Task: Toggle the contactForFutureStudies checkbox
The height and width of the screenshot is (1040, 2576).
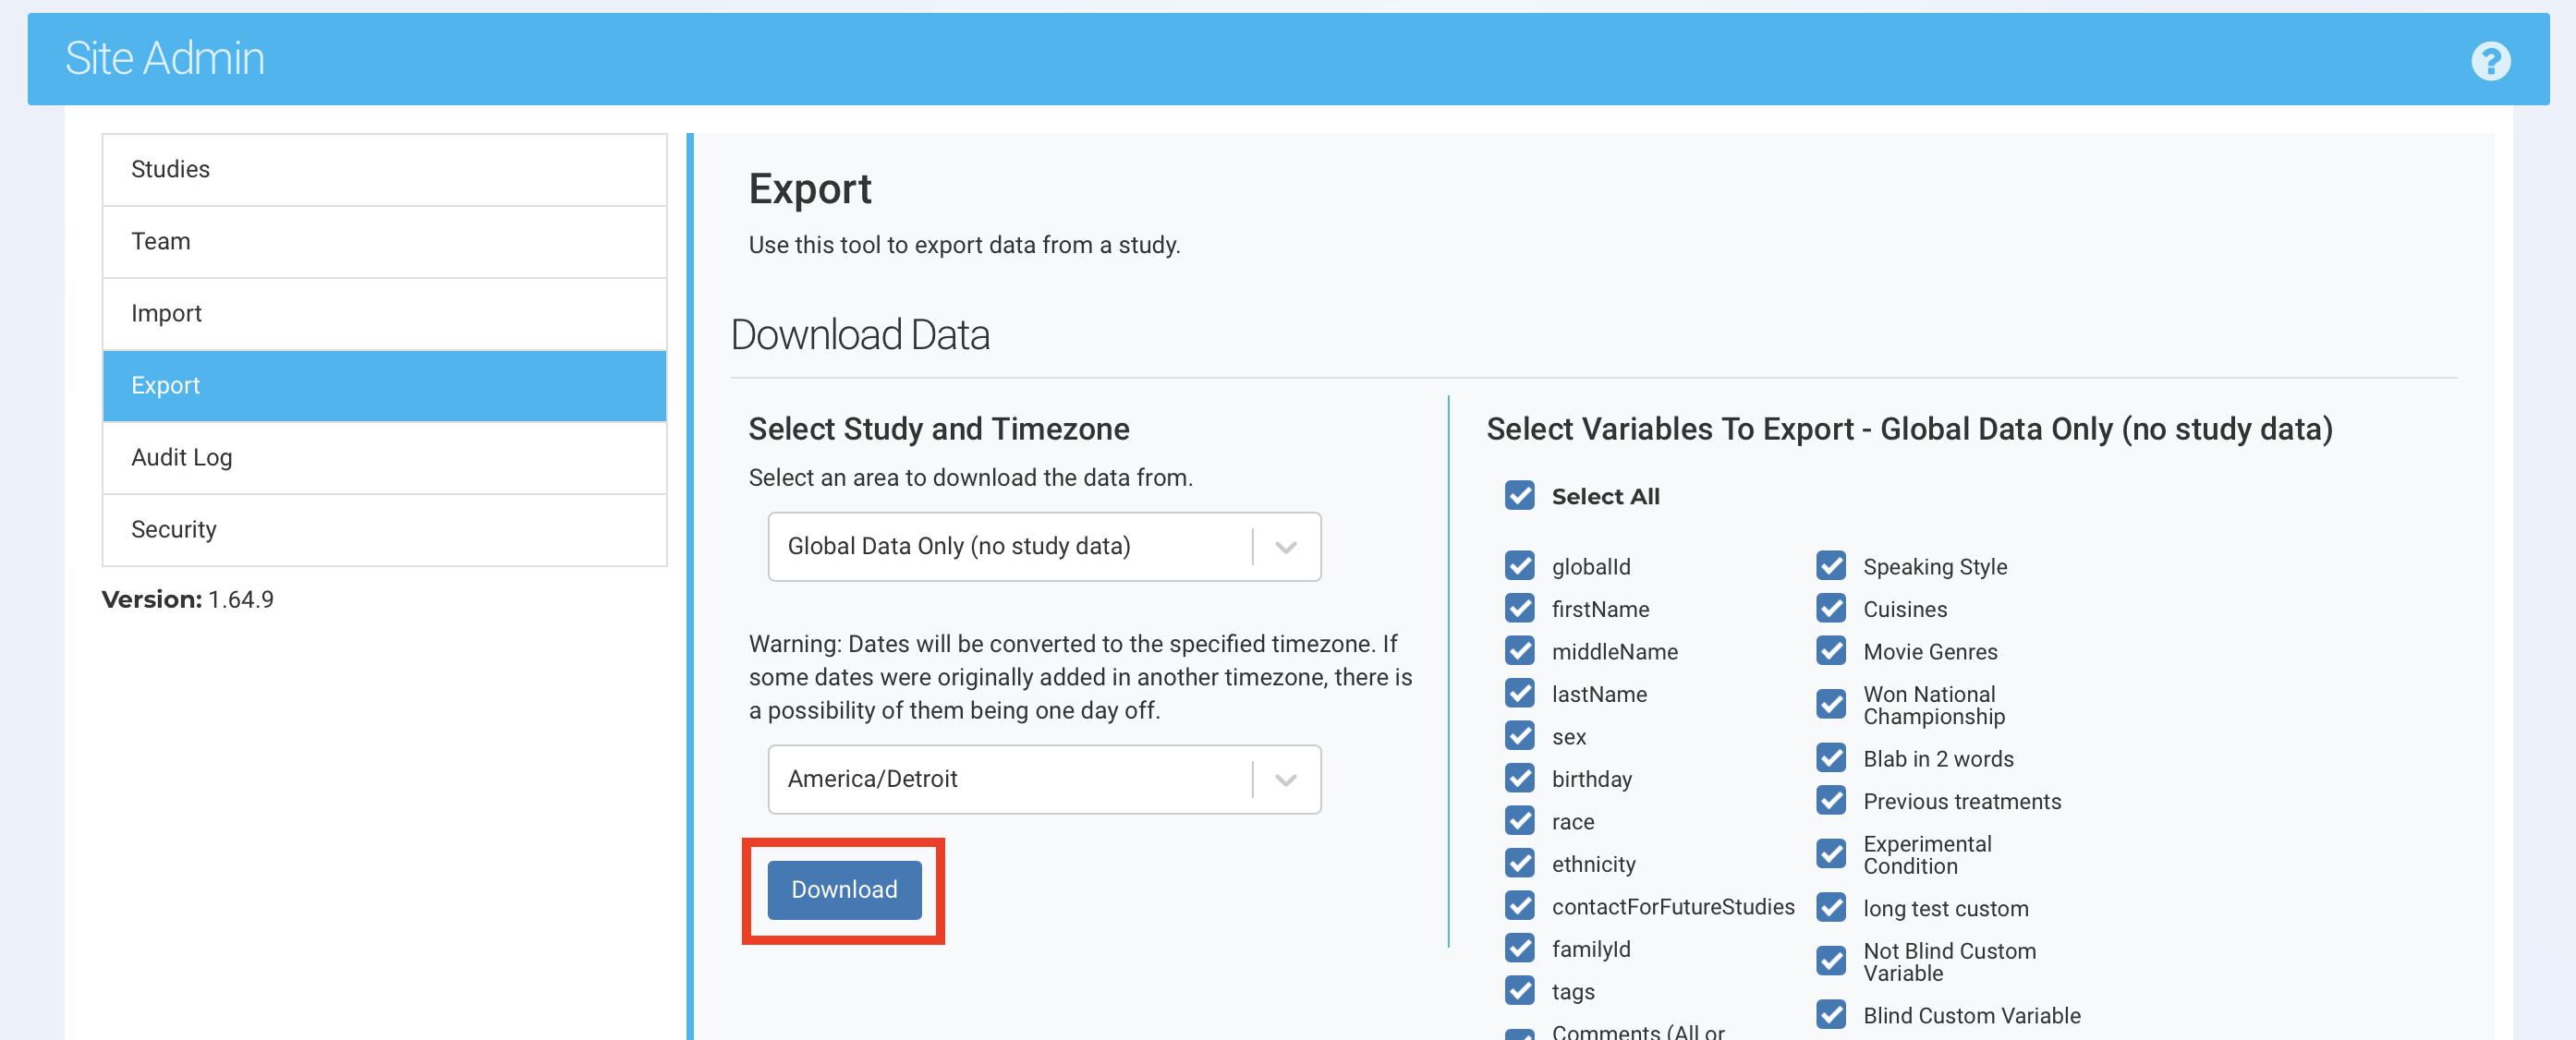Action: (1519, 906)
